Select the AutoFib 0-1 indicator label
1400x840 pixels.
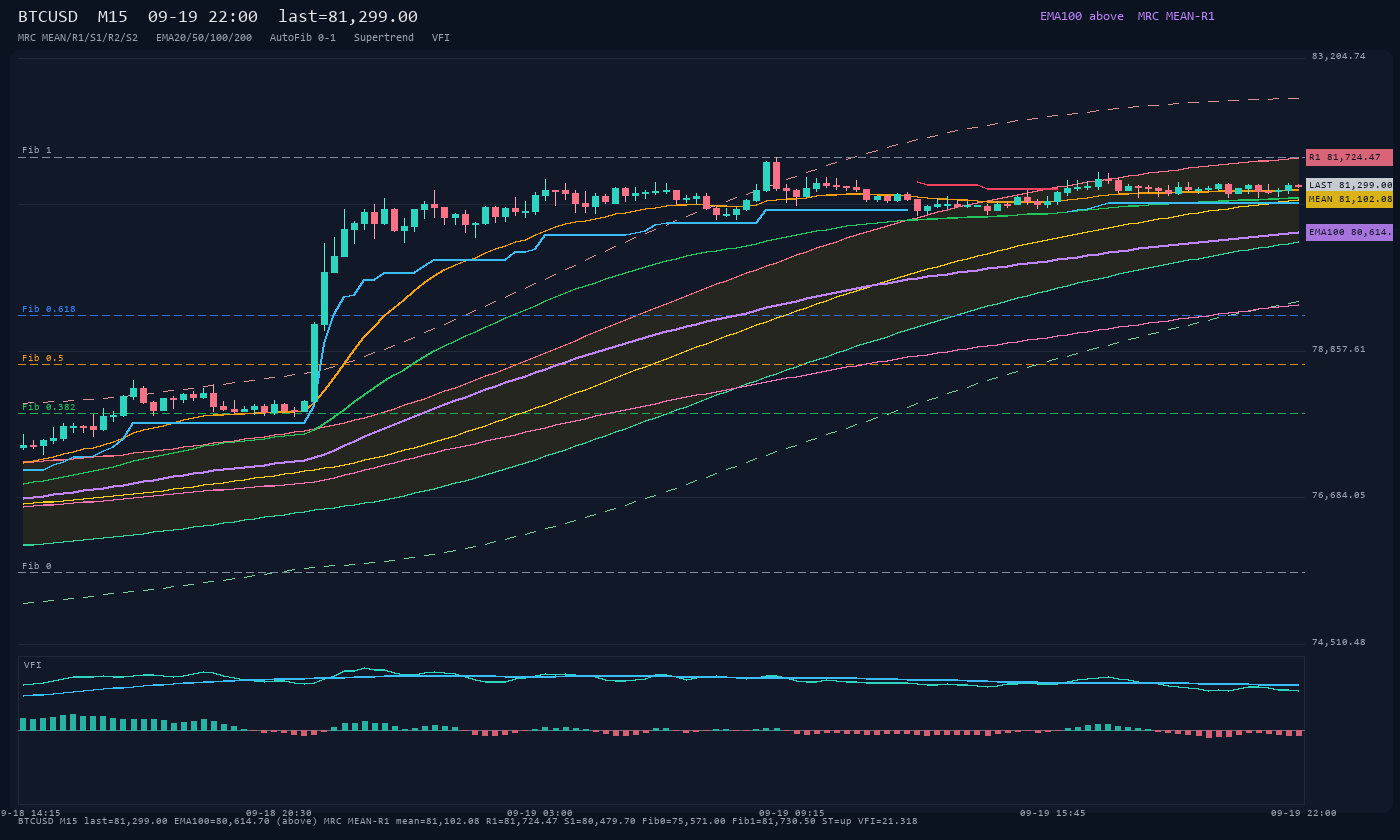(x=303, y=37)
